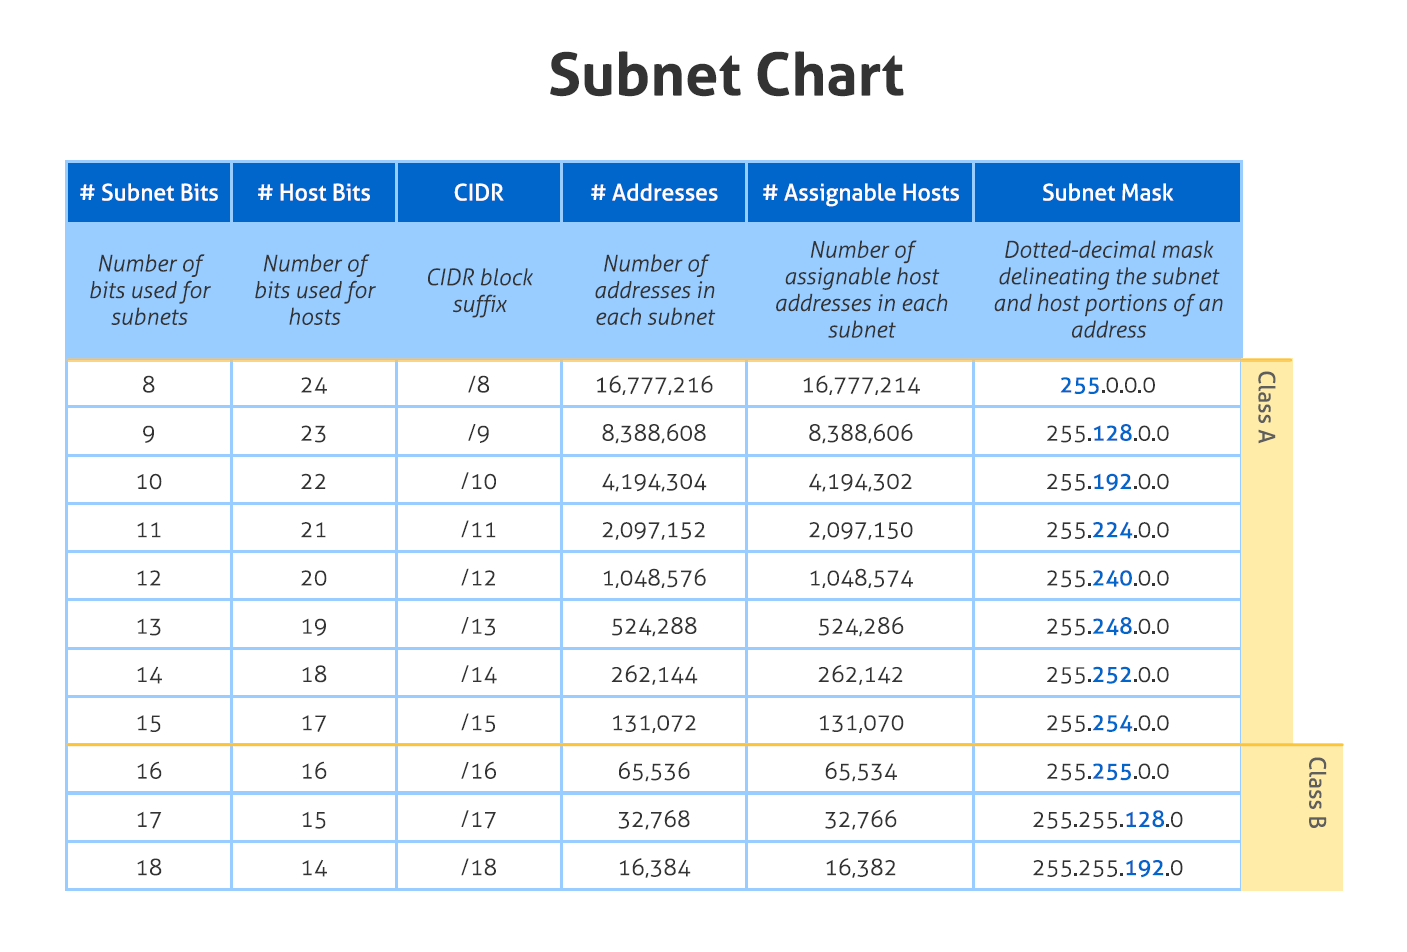The height and width of the screenshot is (952, 1407).
Task: Click the Subnet Chart title
Action: point(726,76)
